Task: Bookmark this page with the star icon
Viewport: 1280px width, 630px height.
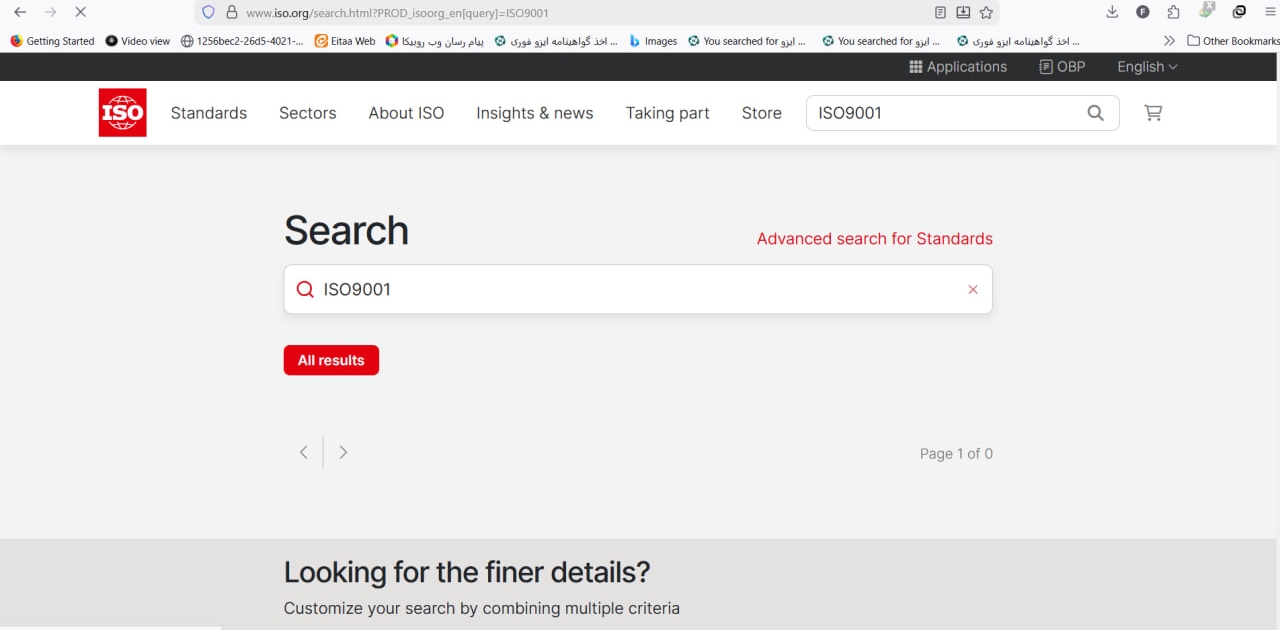Action: coord(986,13)
